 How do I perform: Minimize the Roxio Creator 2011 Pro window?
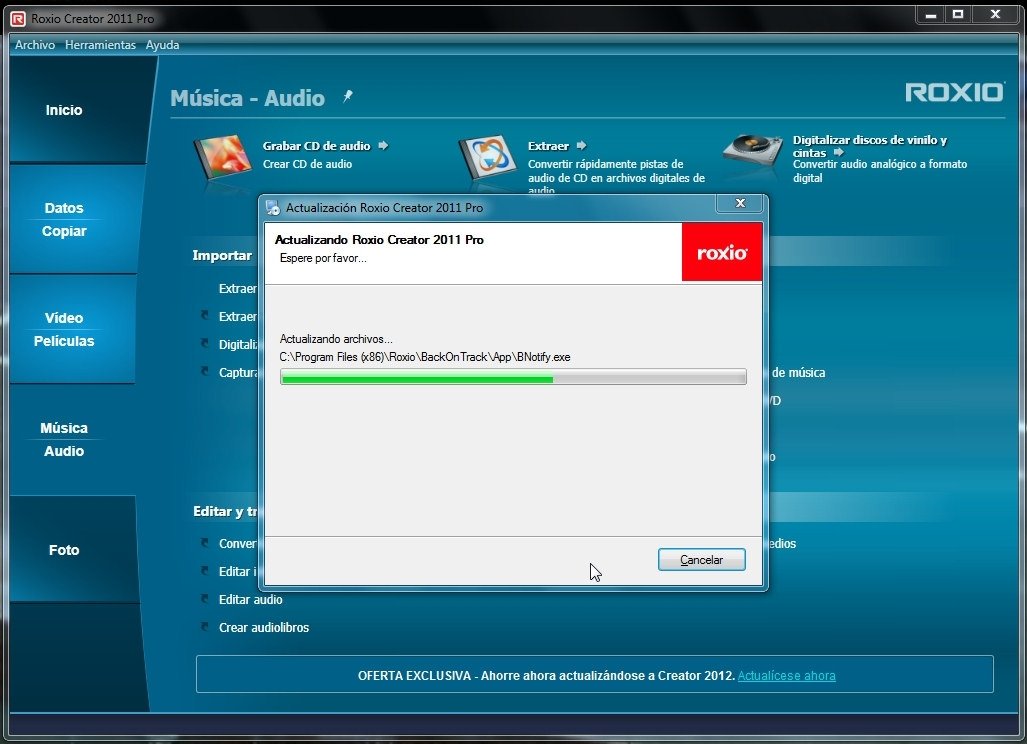(x=931, y=15)
